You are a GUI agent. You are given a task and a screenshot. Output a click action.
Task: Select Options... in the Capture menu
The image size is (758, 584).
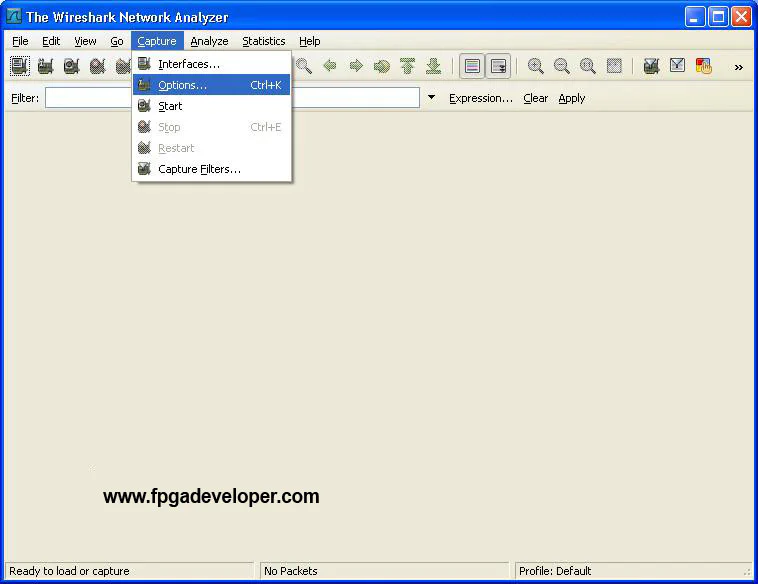point(182,85)
